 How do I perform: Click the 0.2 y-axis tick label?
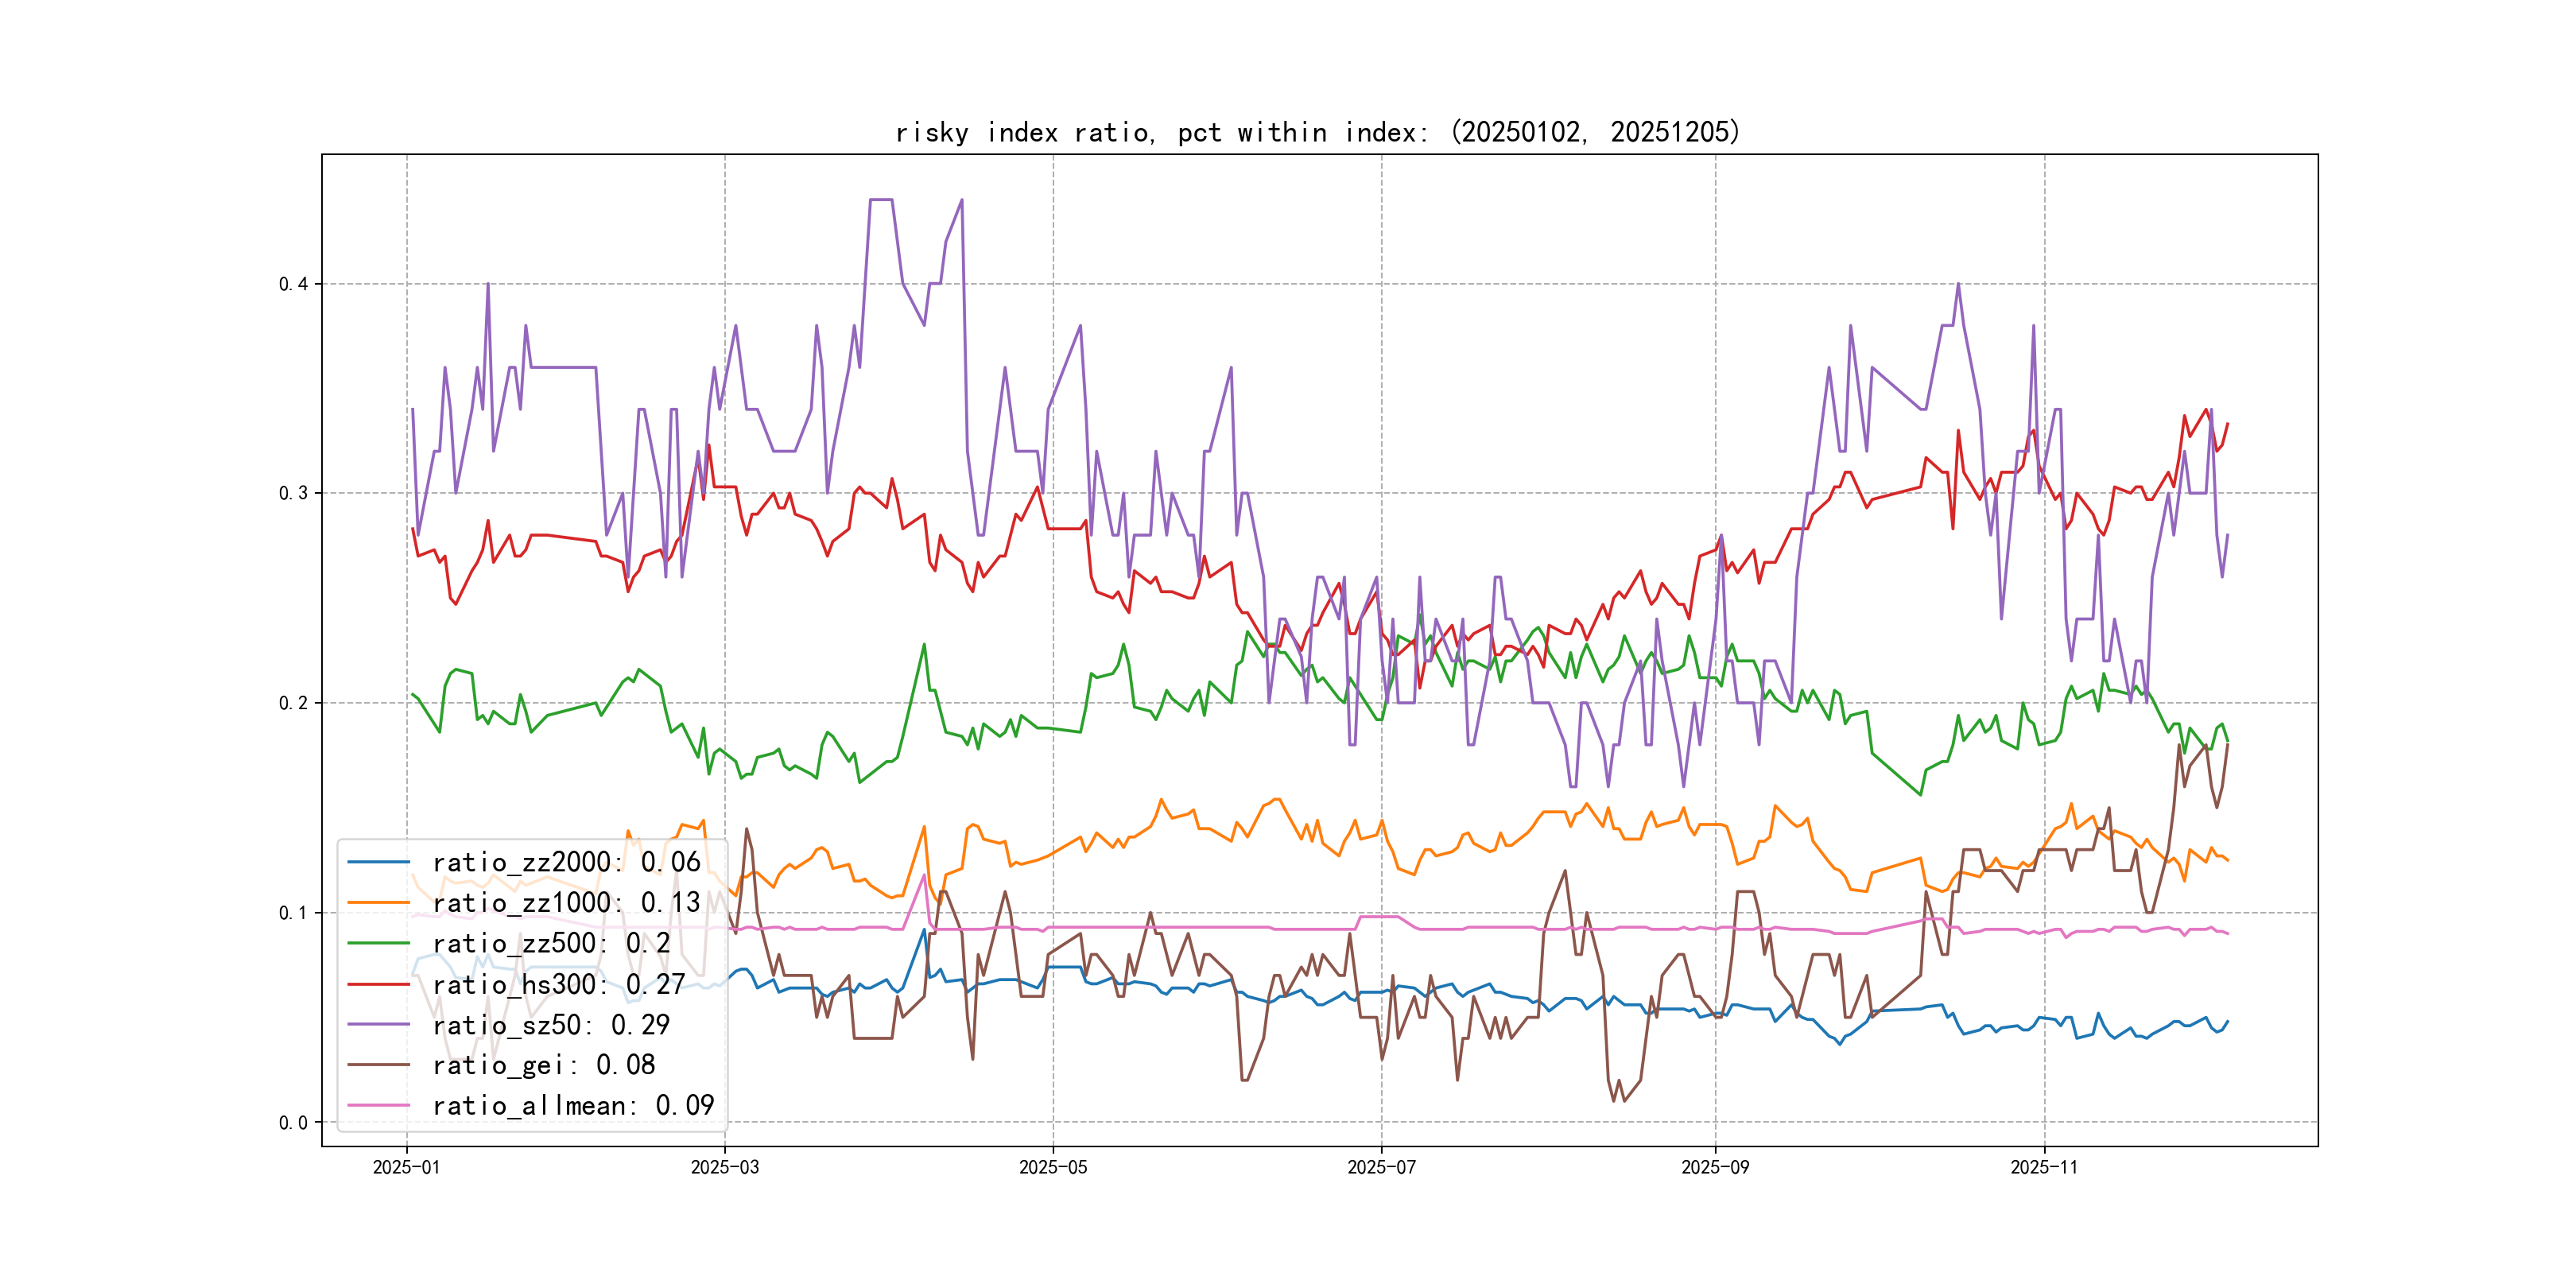point(293,703)
